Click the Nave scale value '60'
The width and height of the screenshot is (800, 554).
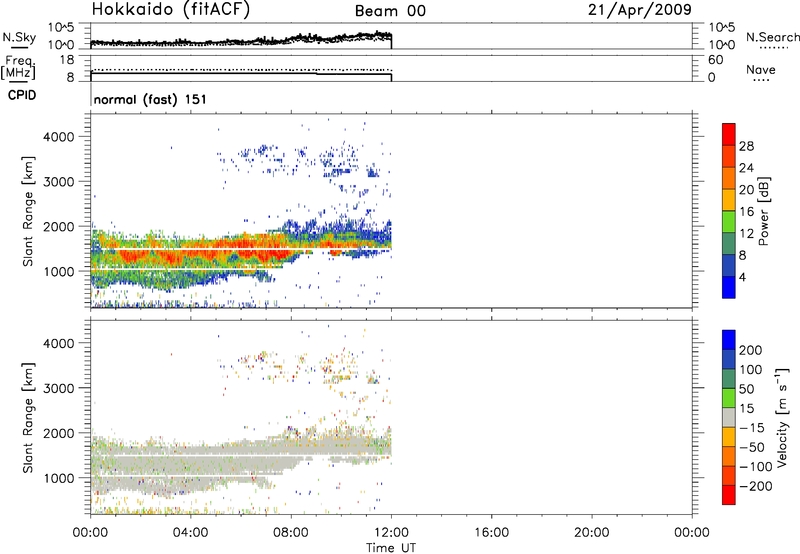click(716, 60)
